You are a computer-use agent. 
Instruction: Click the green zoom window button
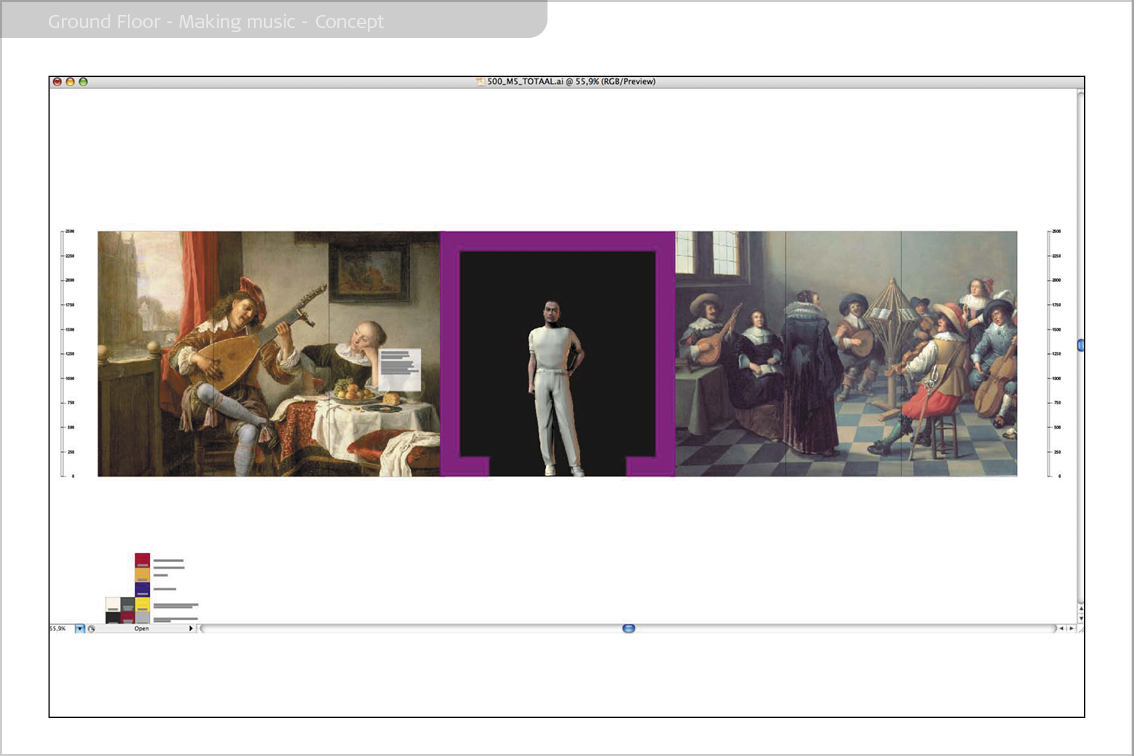click(x=83, y=82)
